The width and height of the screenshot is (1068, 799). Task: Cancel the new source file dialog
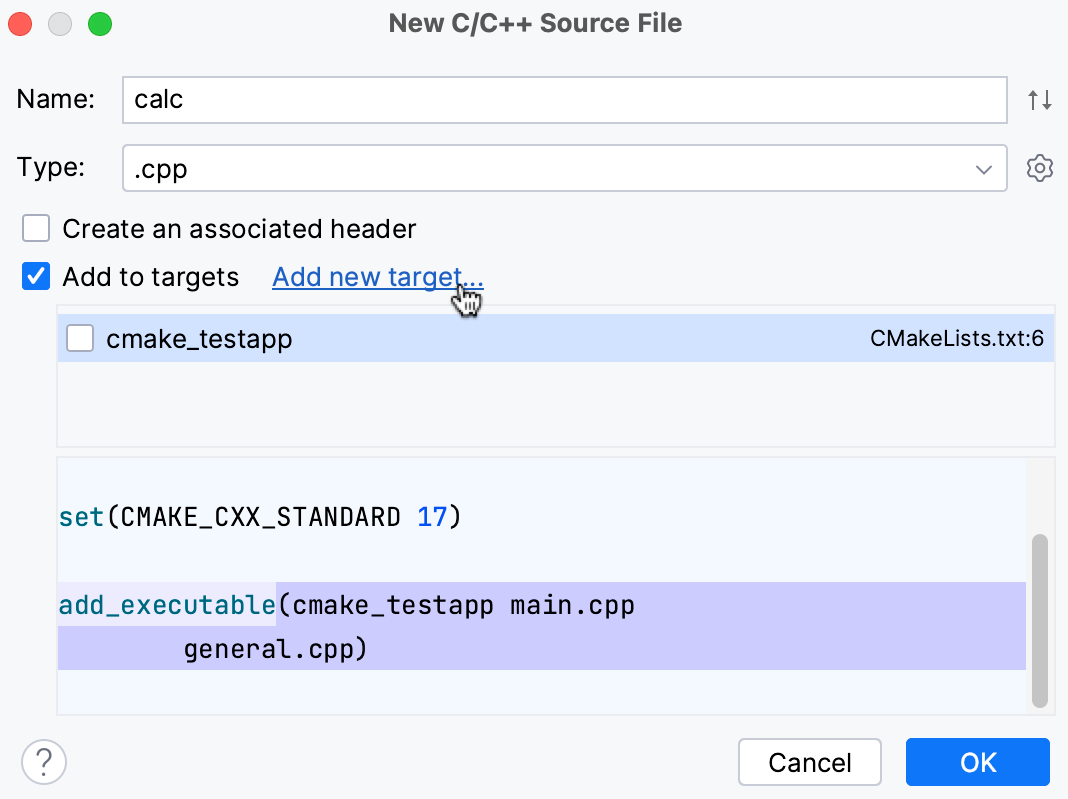tap(809, 762)
